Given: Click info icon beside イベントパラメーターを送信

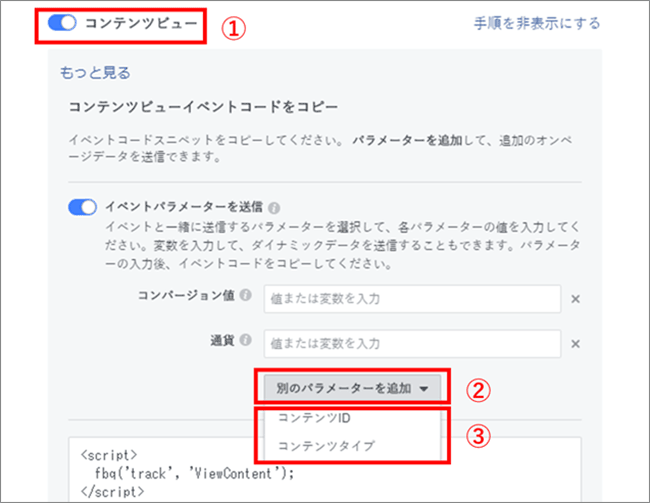Looking at the screenshot, I should (273, 207).
